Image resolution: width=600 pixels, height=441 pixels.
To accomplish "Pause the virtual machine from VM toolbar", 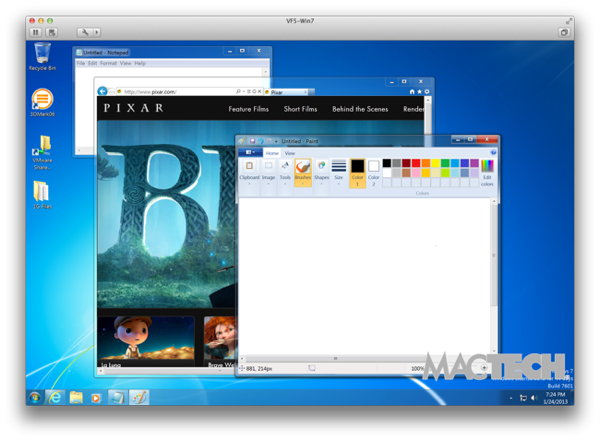I will pos(37,32).
